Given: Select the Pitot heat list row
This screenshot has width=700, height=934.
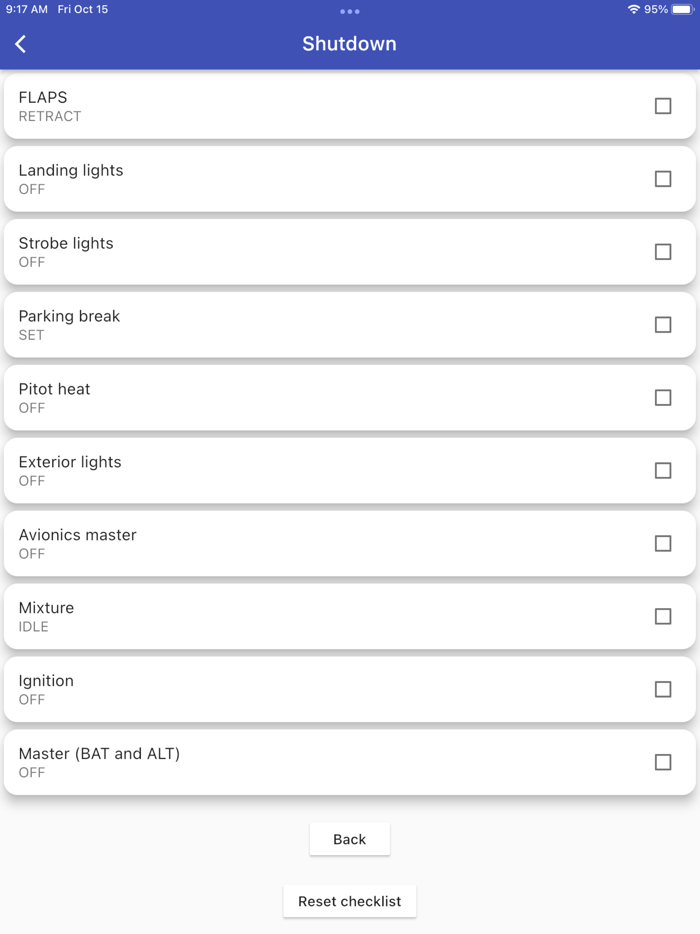Looking at the screenshot, I should (x=300, y=398).
